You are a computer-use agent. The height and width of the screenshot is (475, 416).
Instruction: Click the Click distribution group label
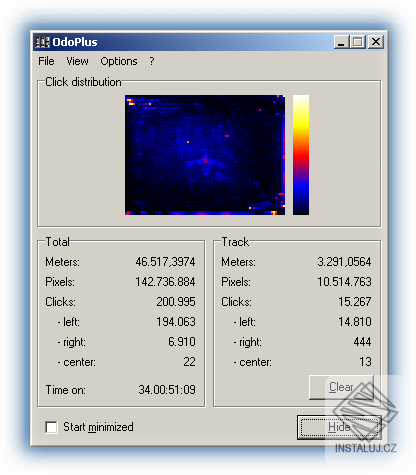(83, 82)
